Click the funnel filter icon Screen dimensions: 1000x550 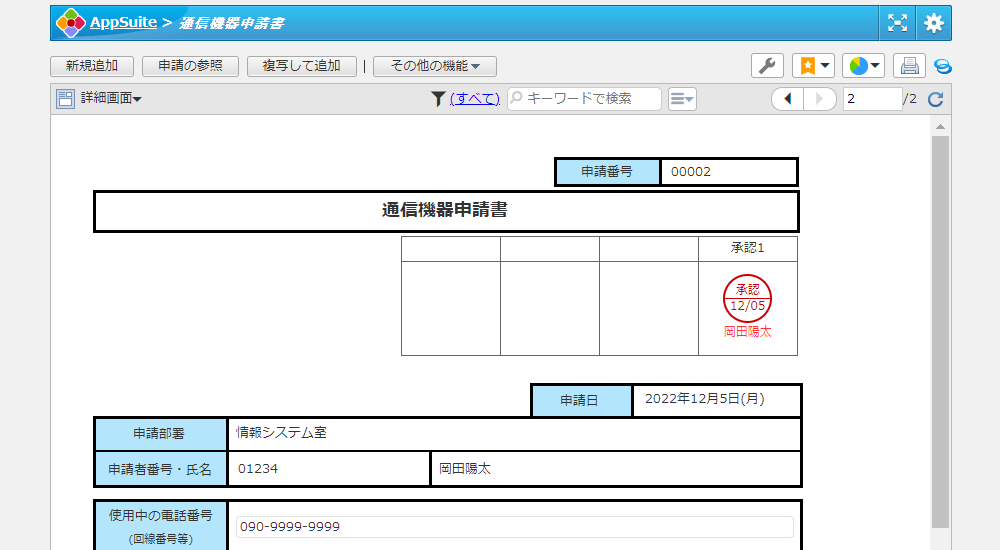(438, 98)
